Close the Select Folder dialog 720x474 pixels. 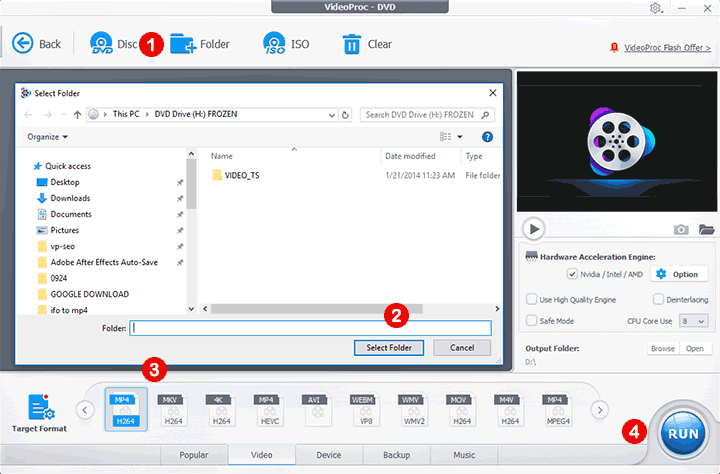pos(493,93)
